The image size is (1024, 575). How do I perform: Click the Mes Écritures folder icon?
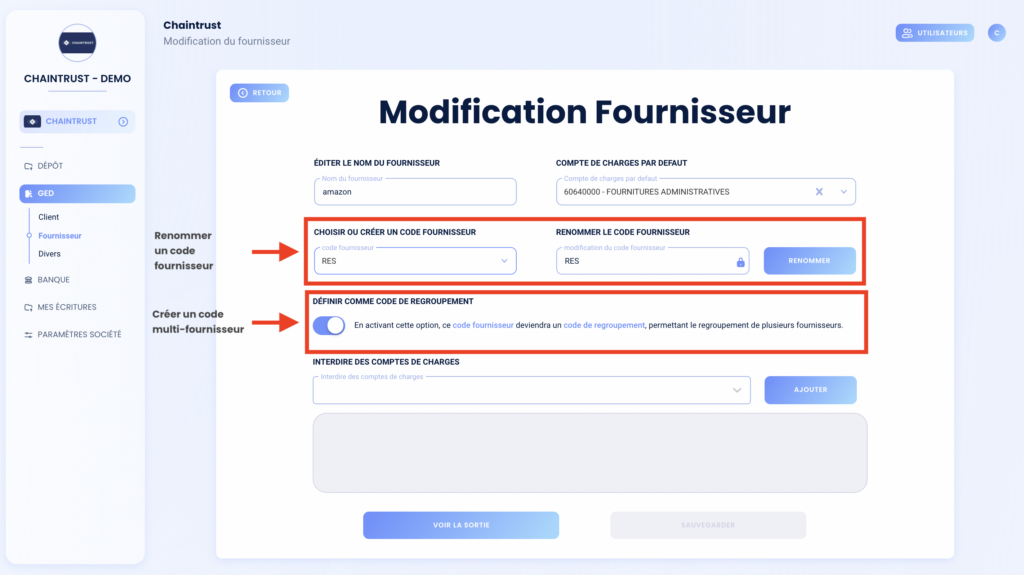pyautogui.click(x=28, y=307)
